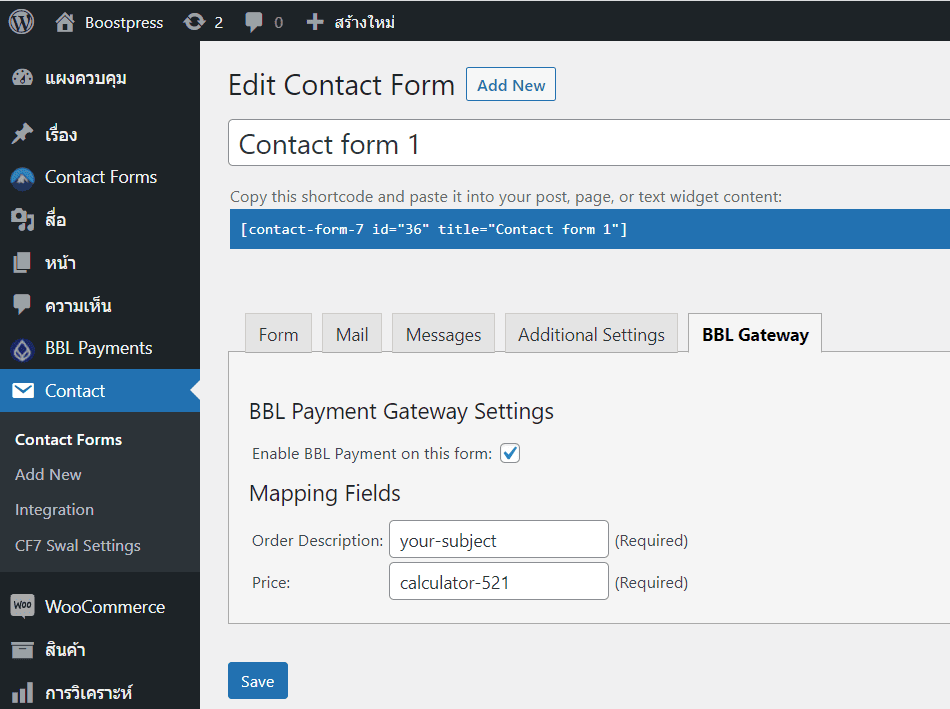Click the Order Description input field
The height and width of the screenshot is (709, 950).
pyautogui.click(x=498, y=540)
